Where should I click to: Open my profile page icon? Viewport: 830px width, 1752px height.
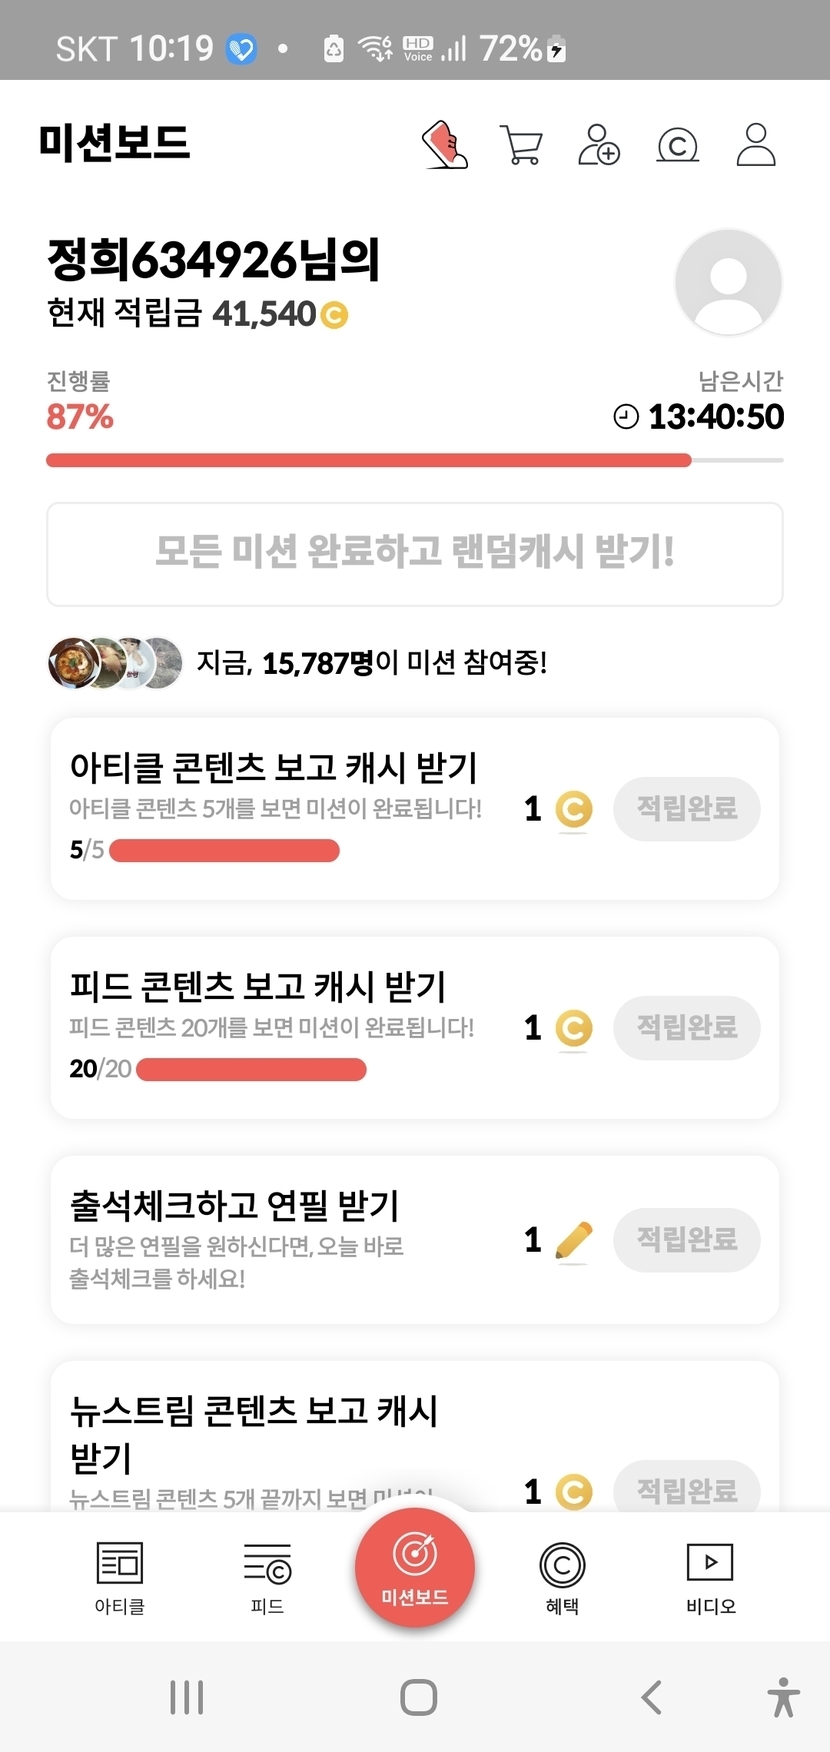point(756,145)
